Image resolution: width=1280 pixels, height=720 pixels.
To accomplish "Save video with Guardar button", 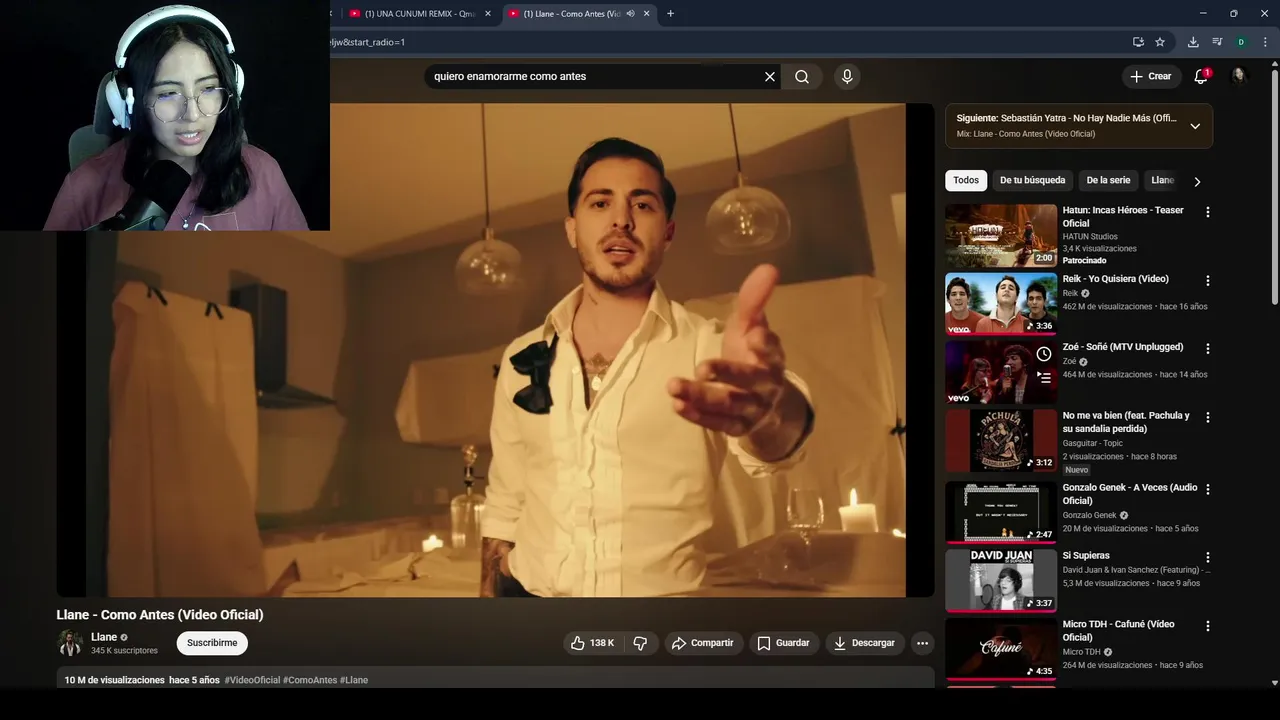I will tap(783, 643).
